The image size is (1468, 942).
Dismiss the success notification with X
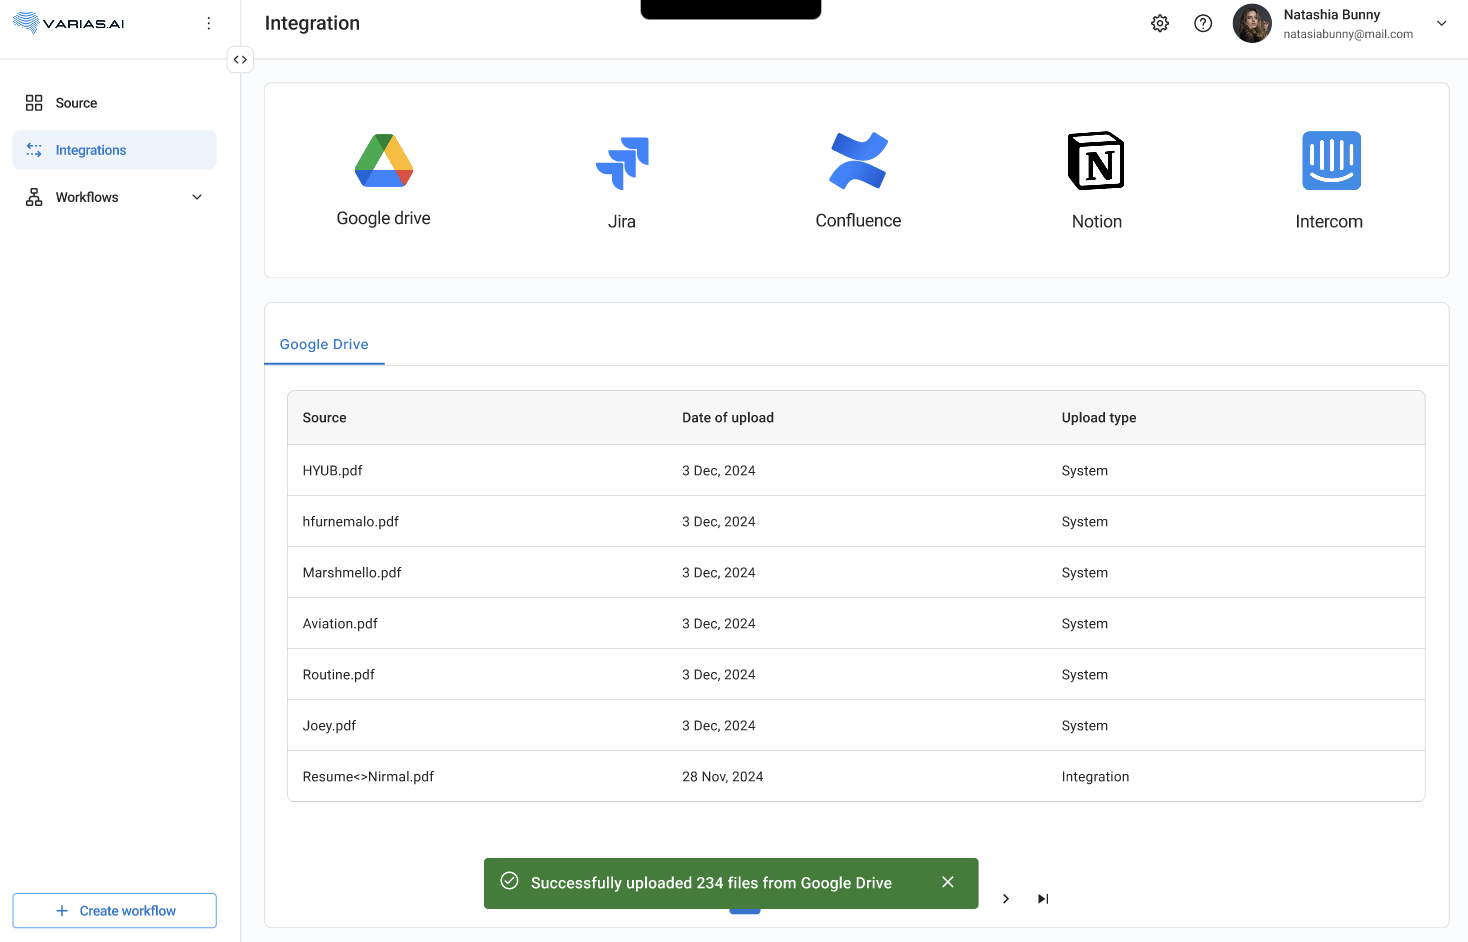coord(948,882)
